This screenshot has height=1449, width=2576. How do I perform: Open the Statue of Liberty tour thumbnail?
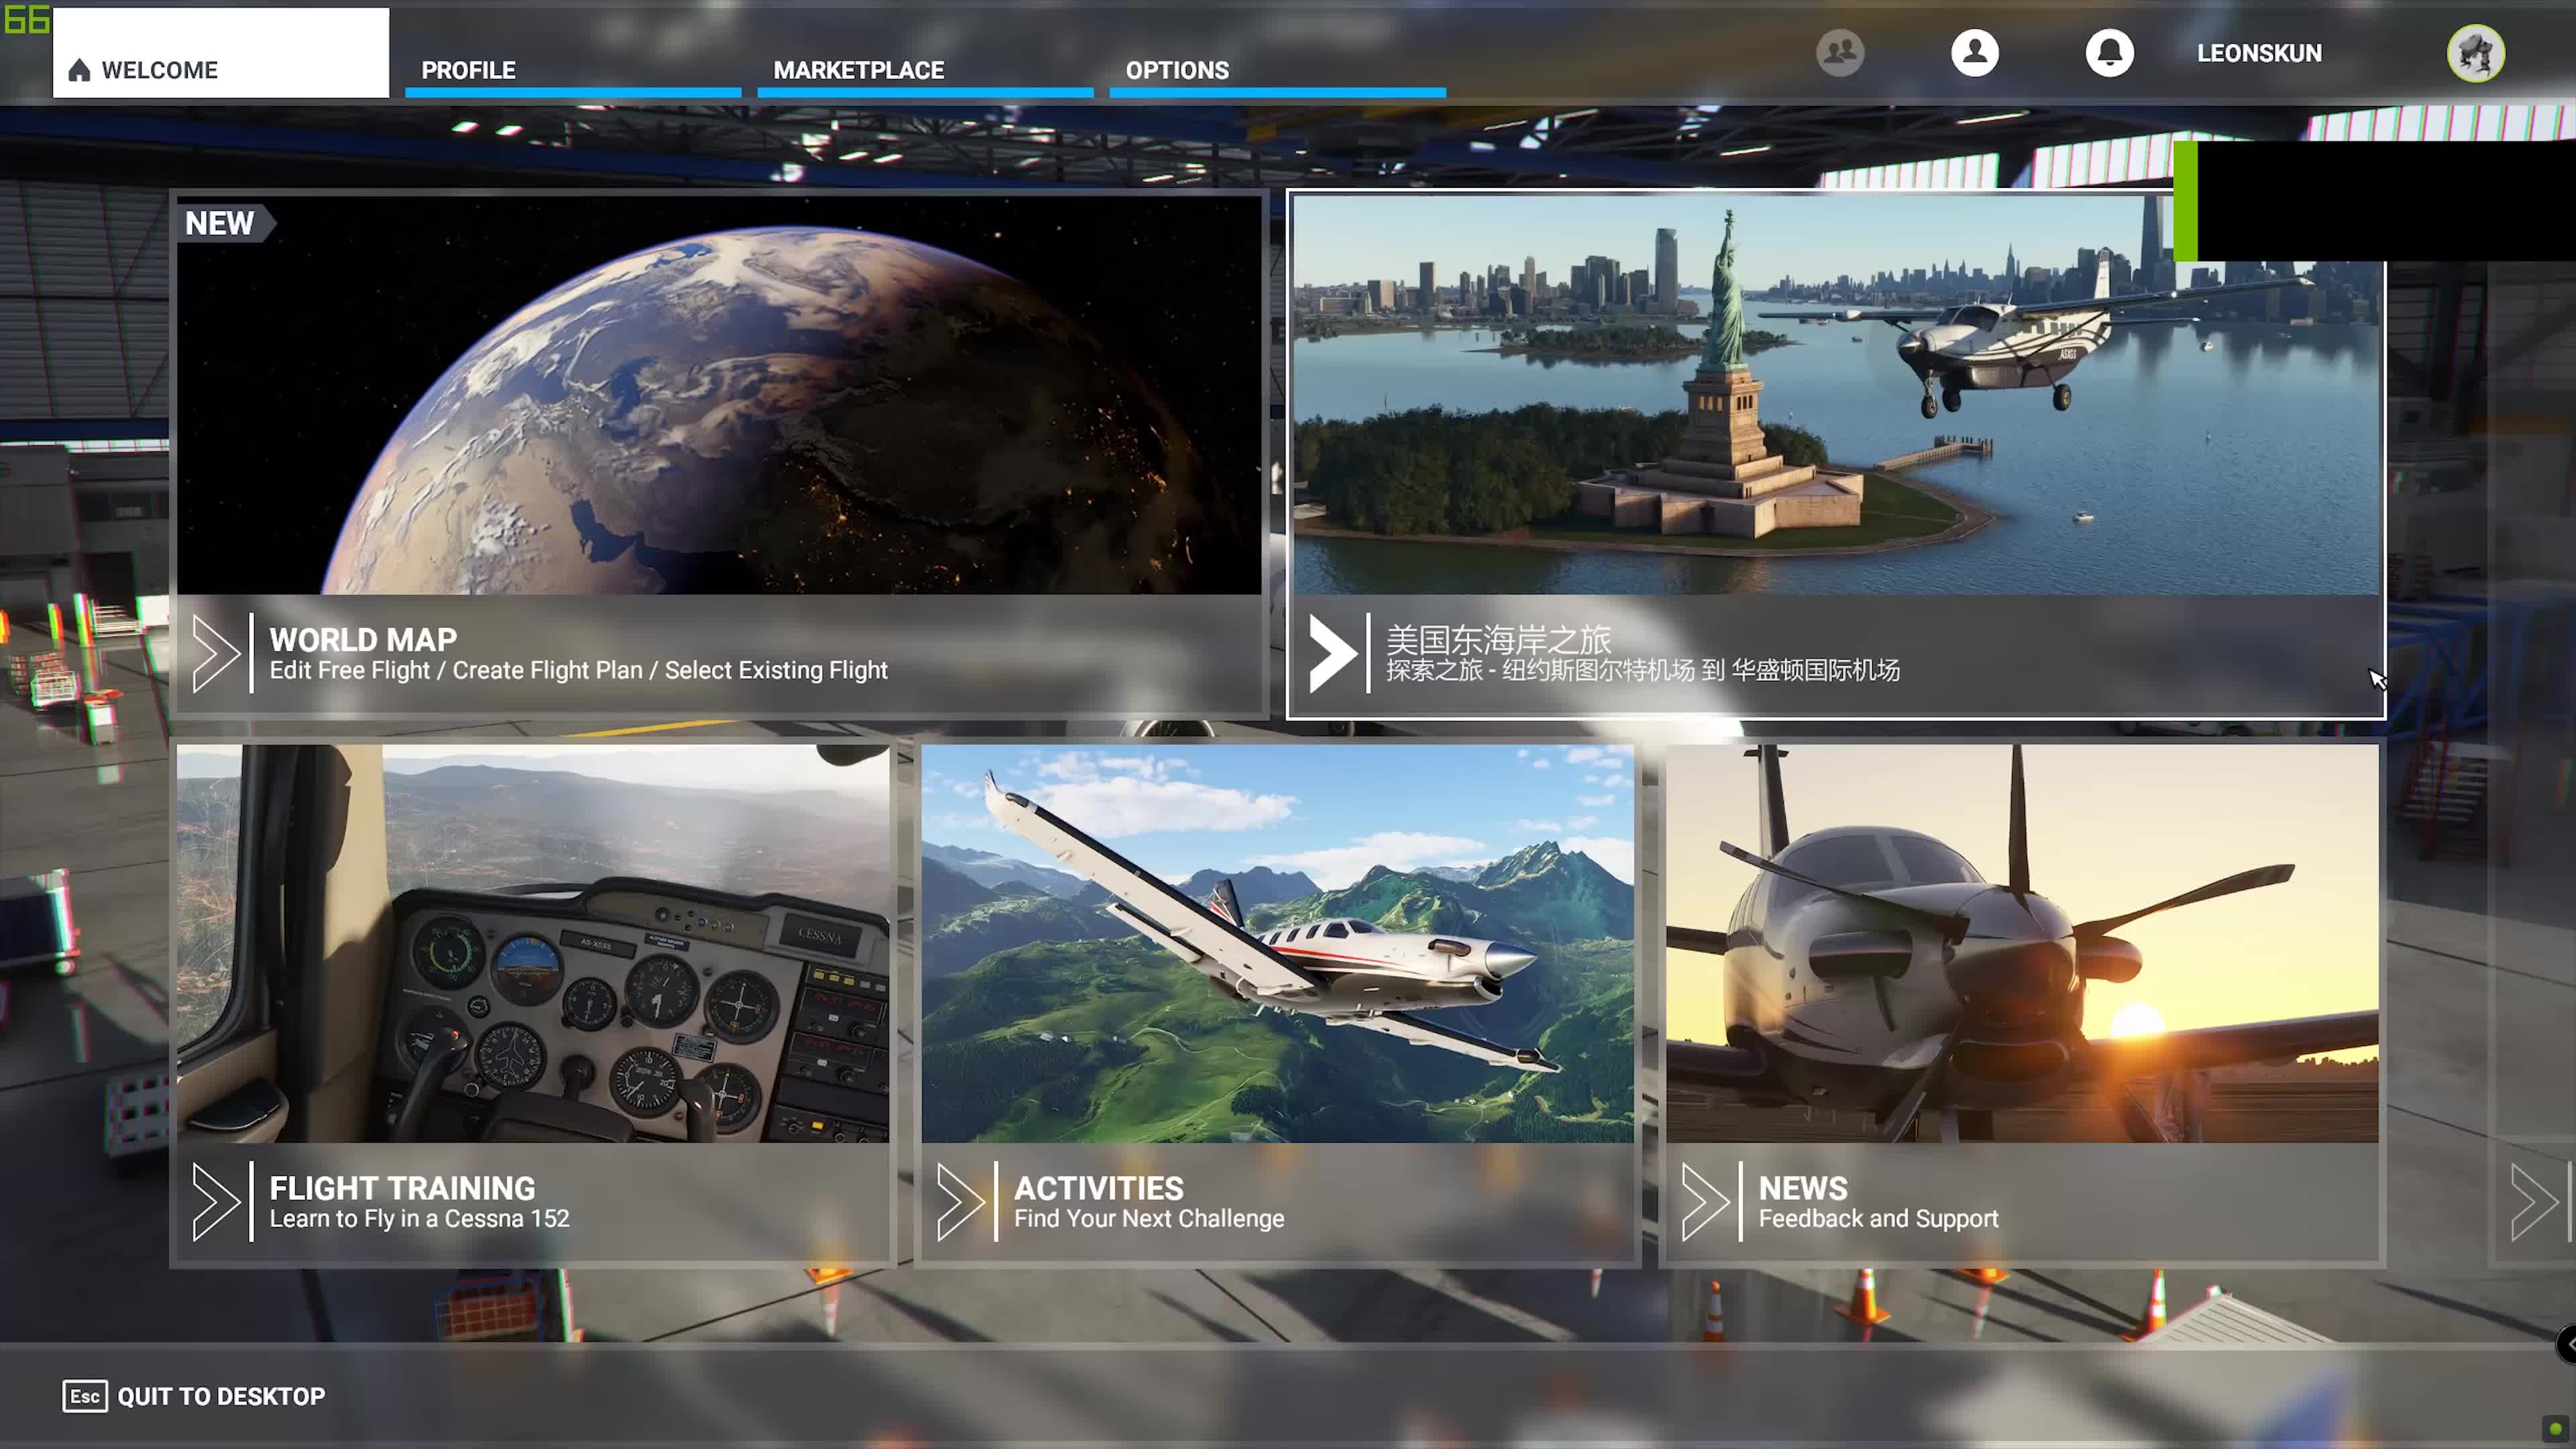pyautogui.click(x=1836, y=395)
